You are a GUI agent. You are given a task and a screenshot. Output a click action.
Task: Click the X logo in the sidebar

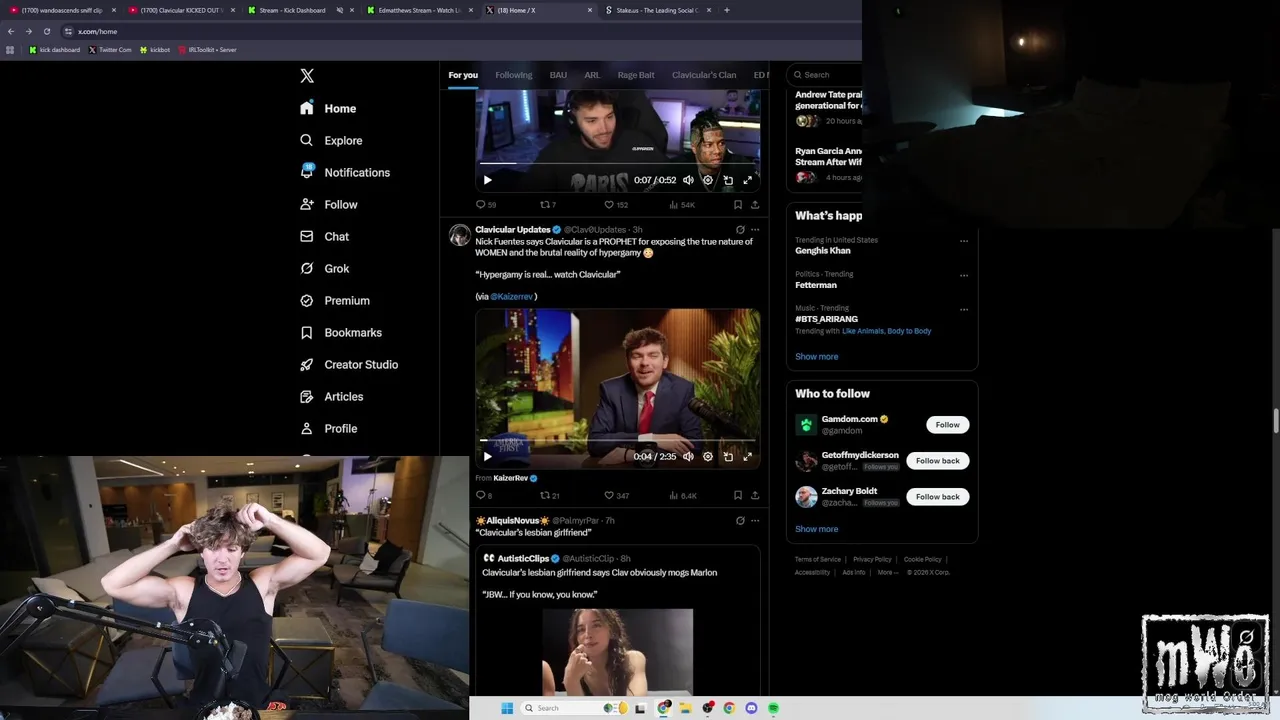point(307,76)
